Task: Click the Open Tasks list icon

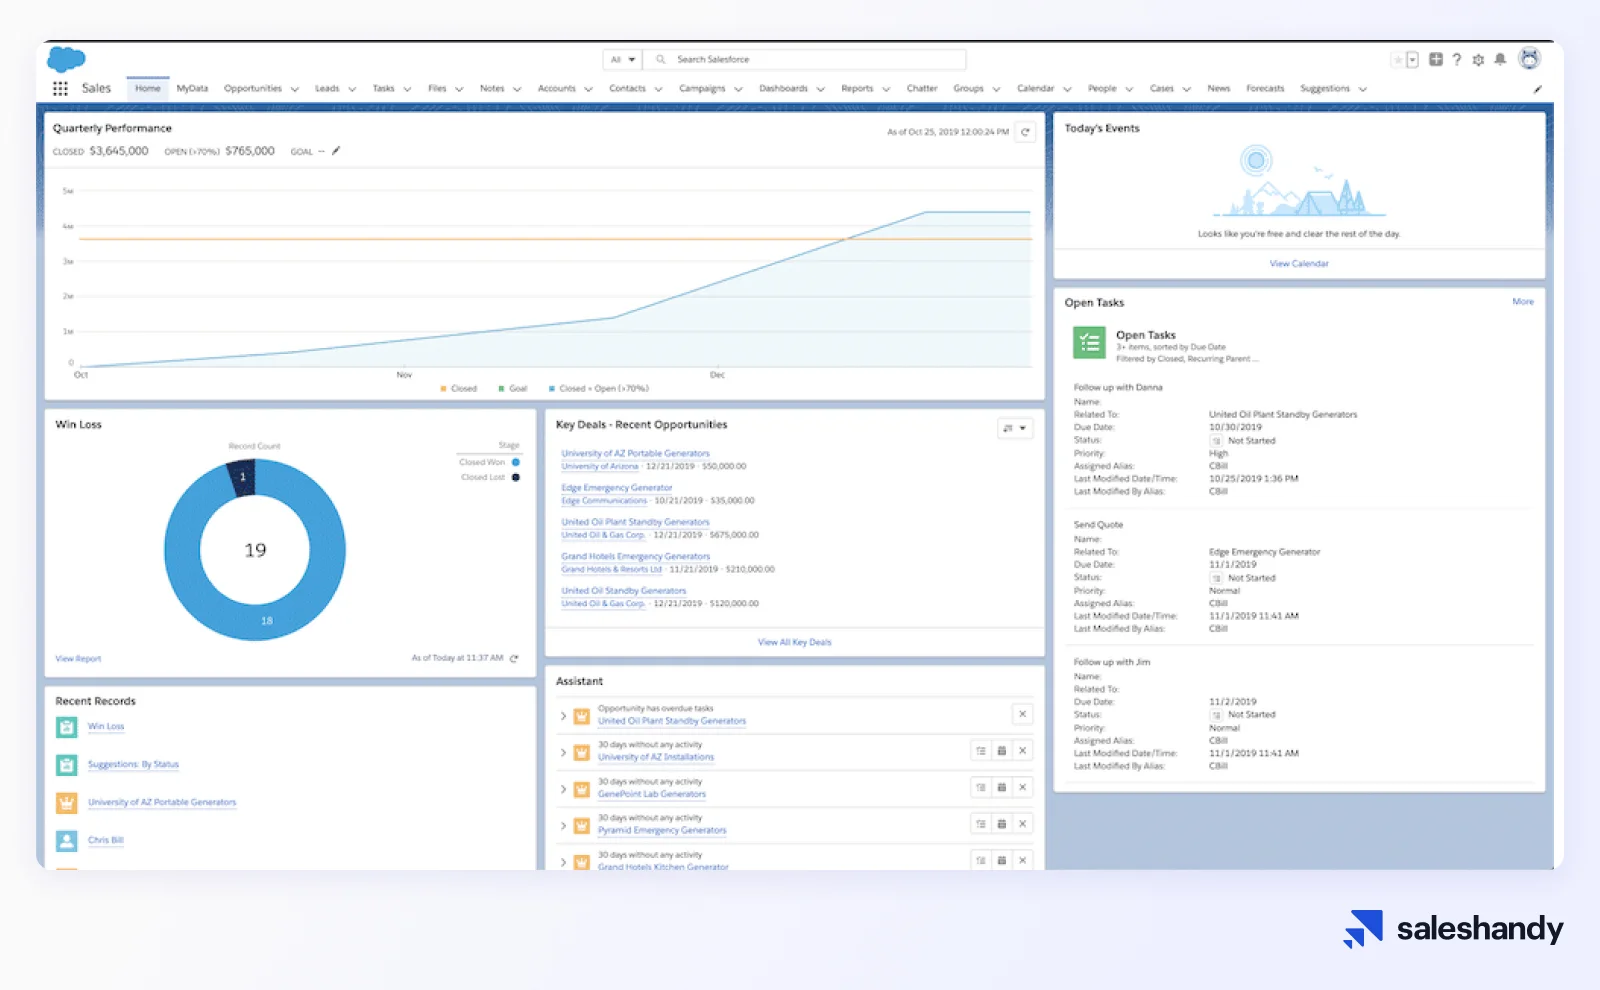Action: point(1089,342)
